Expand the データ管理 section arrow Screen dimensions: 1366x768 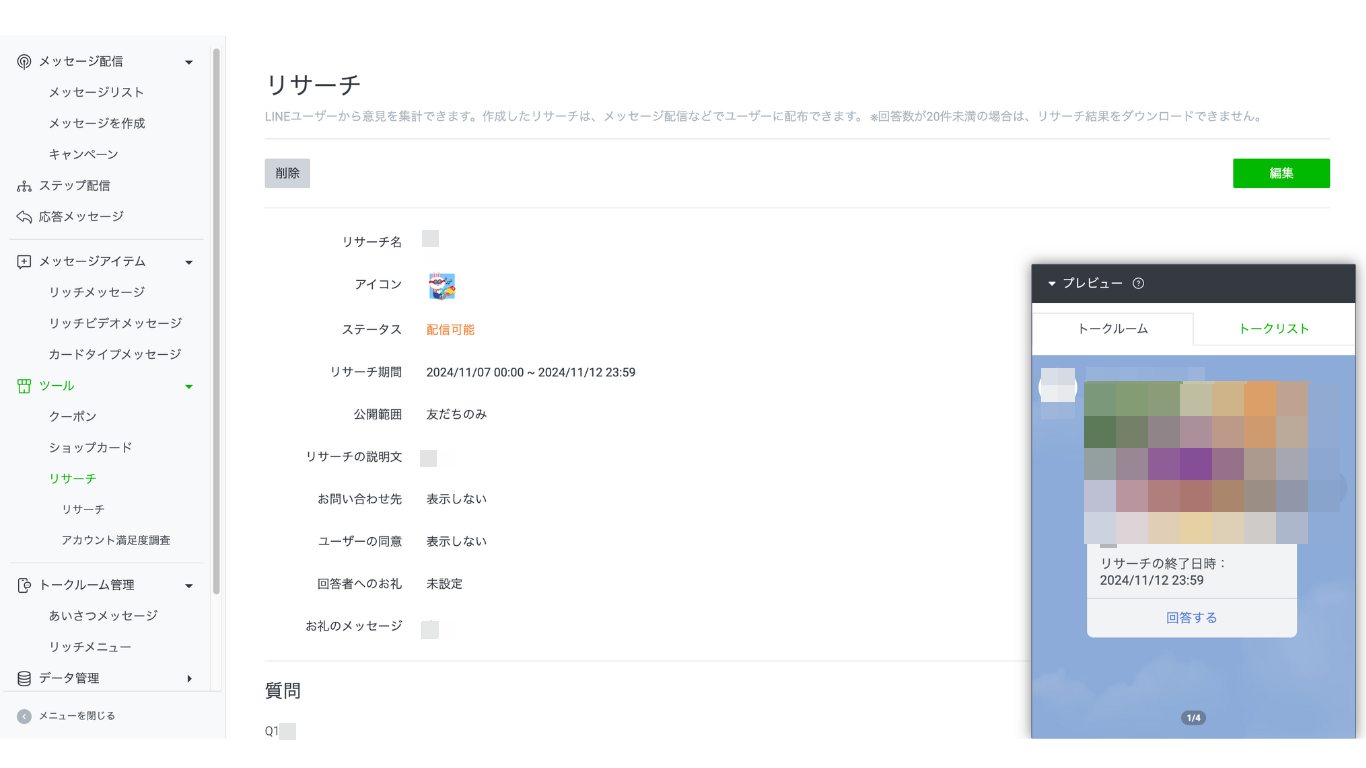189,679
